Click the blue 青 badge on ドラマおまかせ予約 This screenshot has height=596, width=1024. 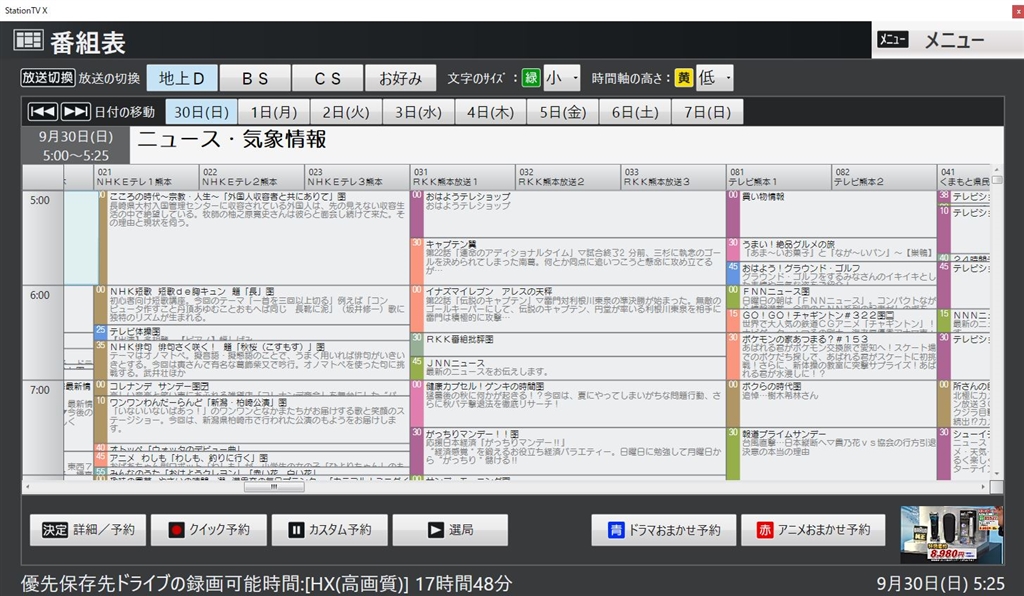[616, 529]
